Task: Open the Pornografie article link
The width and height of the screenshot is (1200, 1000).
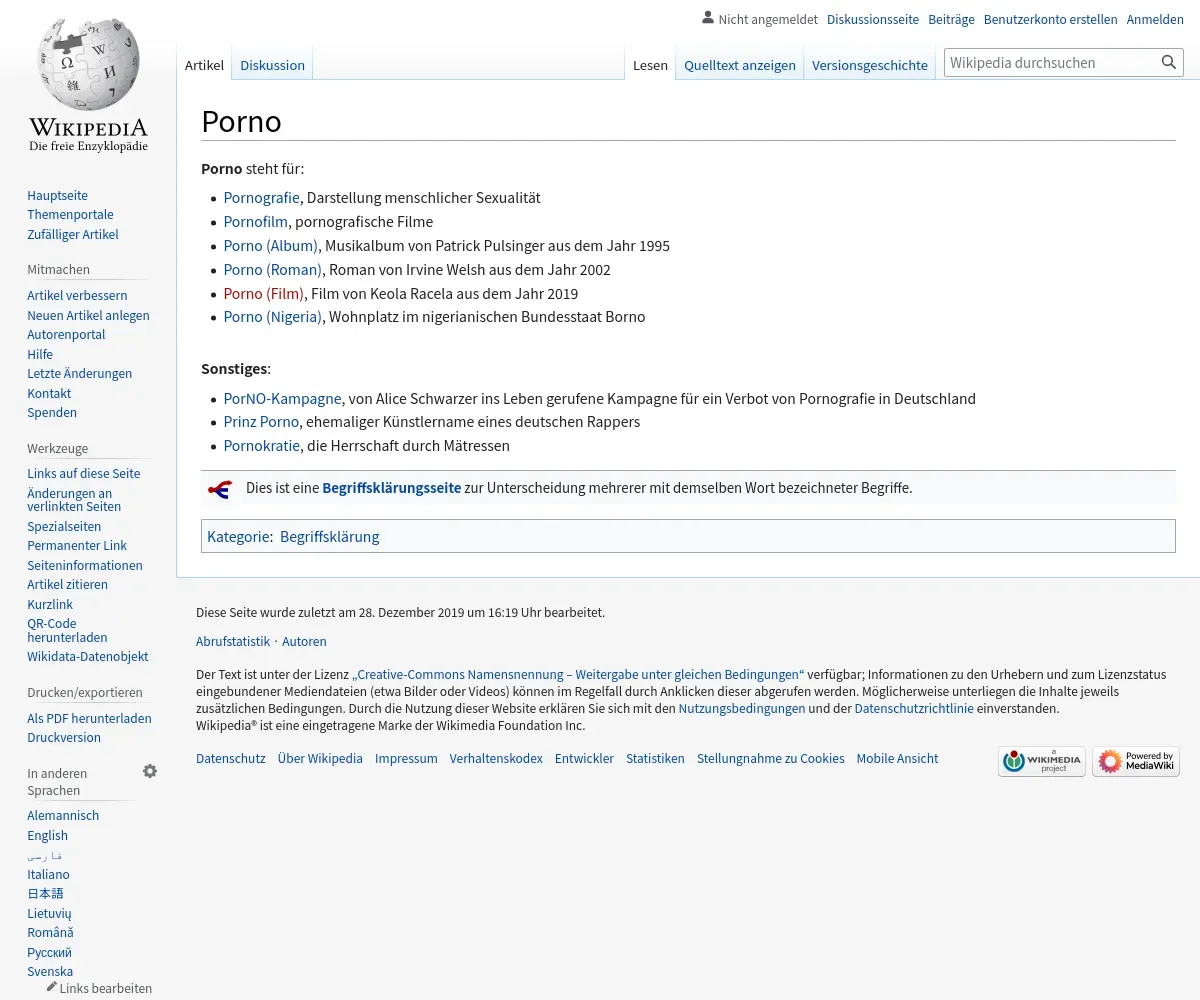Action: pyautogui.click(x=261, y=198)
